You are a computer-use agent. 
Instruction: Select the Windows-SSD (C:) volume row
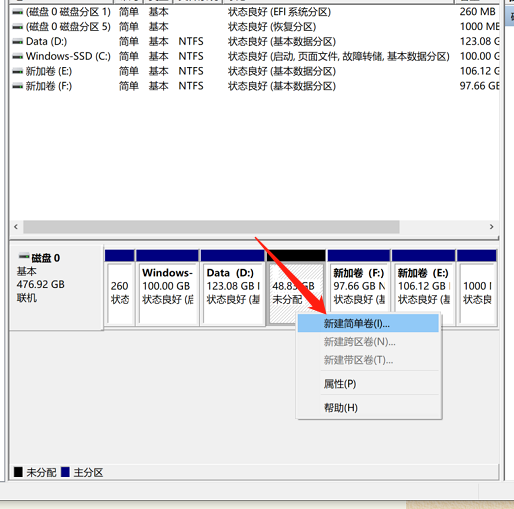coord(254,56)
